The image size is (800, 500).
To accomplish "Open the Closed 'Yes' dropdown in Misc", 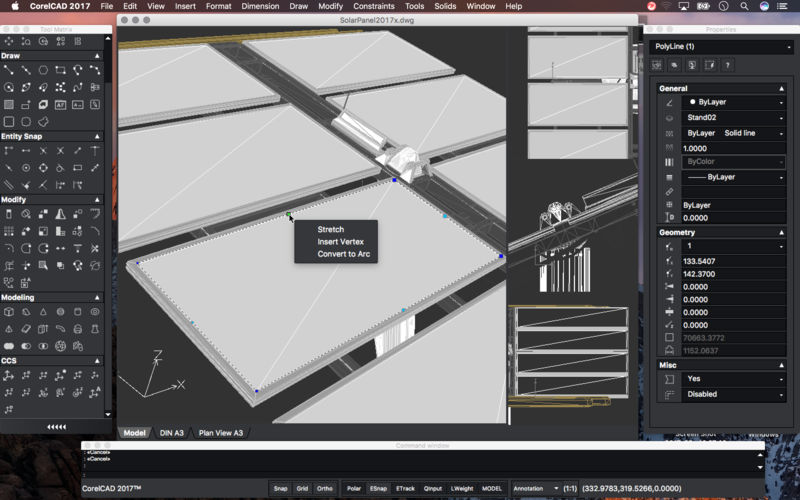I will 733,379.
